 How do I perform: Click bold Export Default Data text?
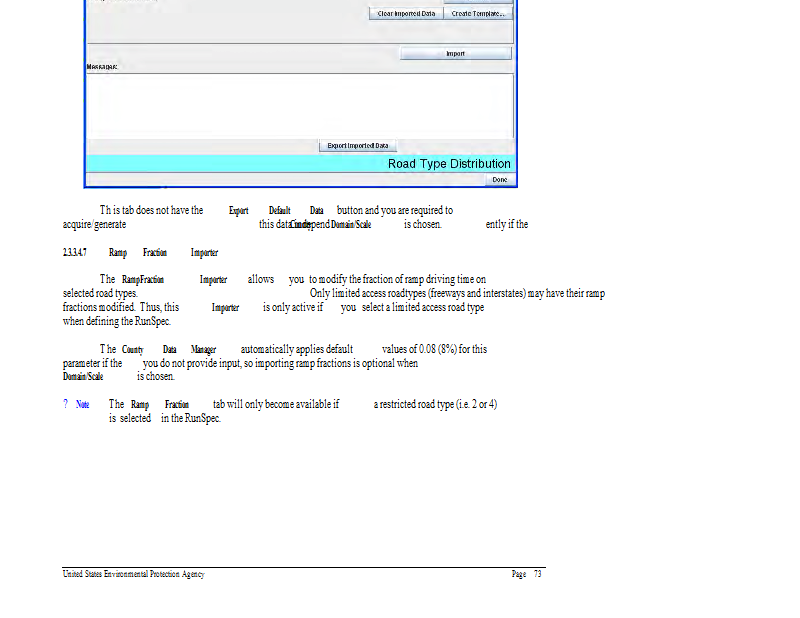(276, 211)
